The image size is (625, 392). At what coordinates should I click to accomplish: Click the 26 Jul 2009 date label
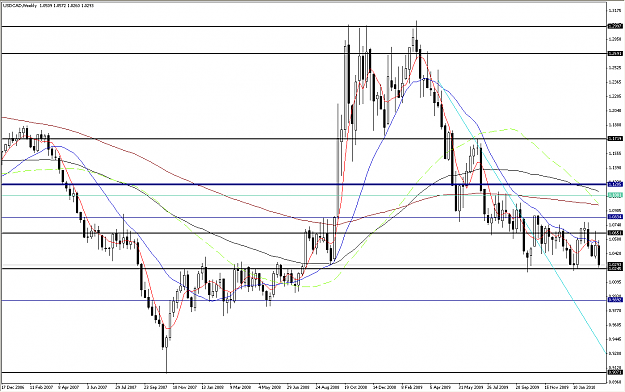(x=498, y=387)
